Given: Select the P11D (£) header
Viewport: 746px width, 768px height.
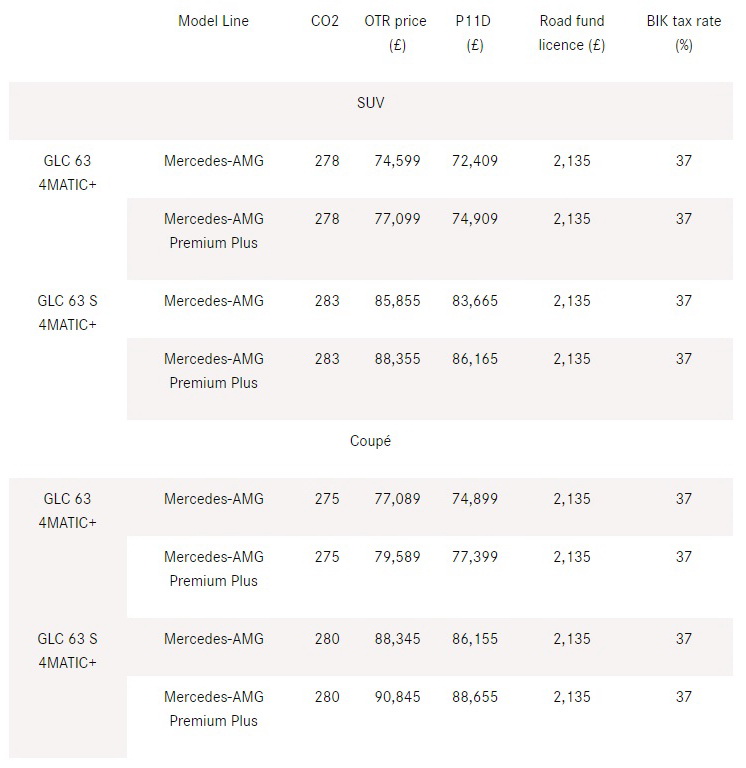Looking at the screenshot, I should pos(475,33).
